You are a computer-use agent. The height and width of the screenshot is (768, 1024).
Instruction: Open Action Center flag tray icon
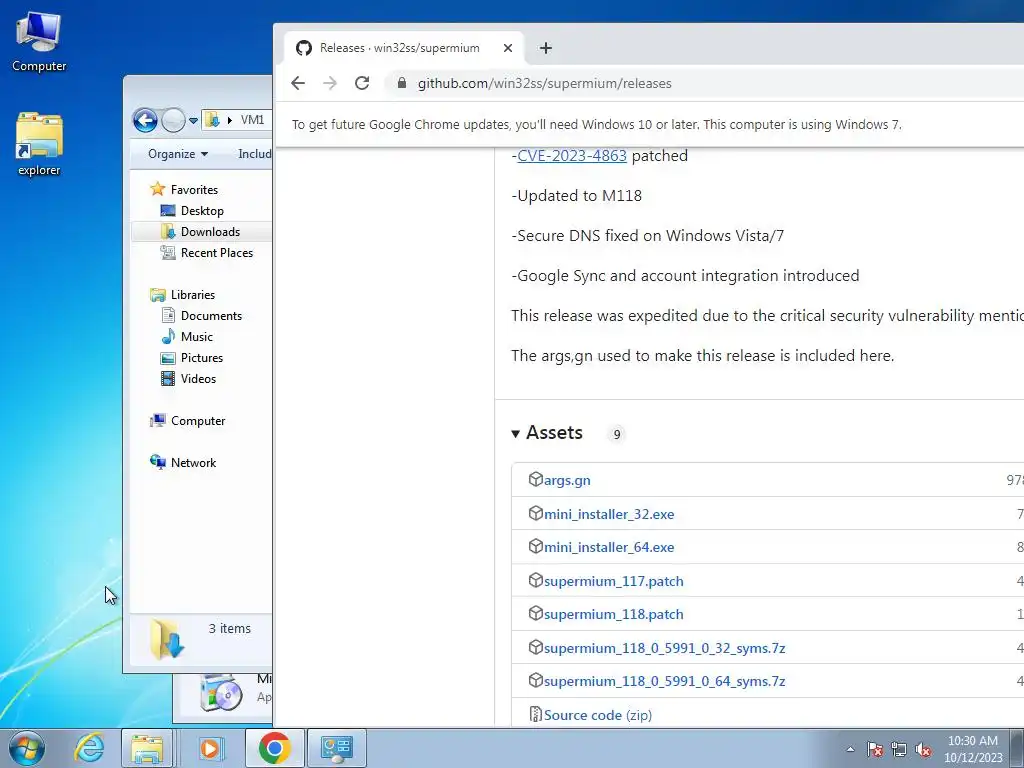click(875, 749)
